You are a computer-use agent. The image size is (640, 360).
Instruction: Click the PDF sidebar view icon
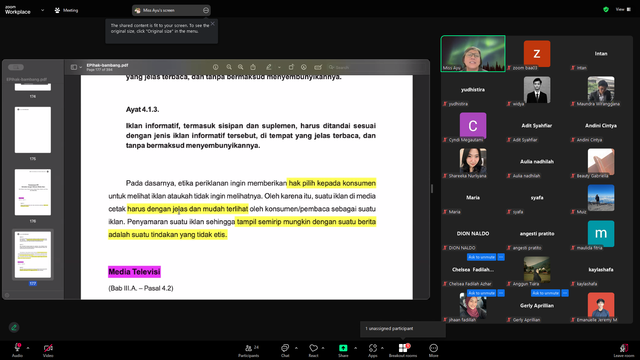[74, 67]
